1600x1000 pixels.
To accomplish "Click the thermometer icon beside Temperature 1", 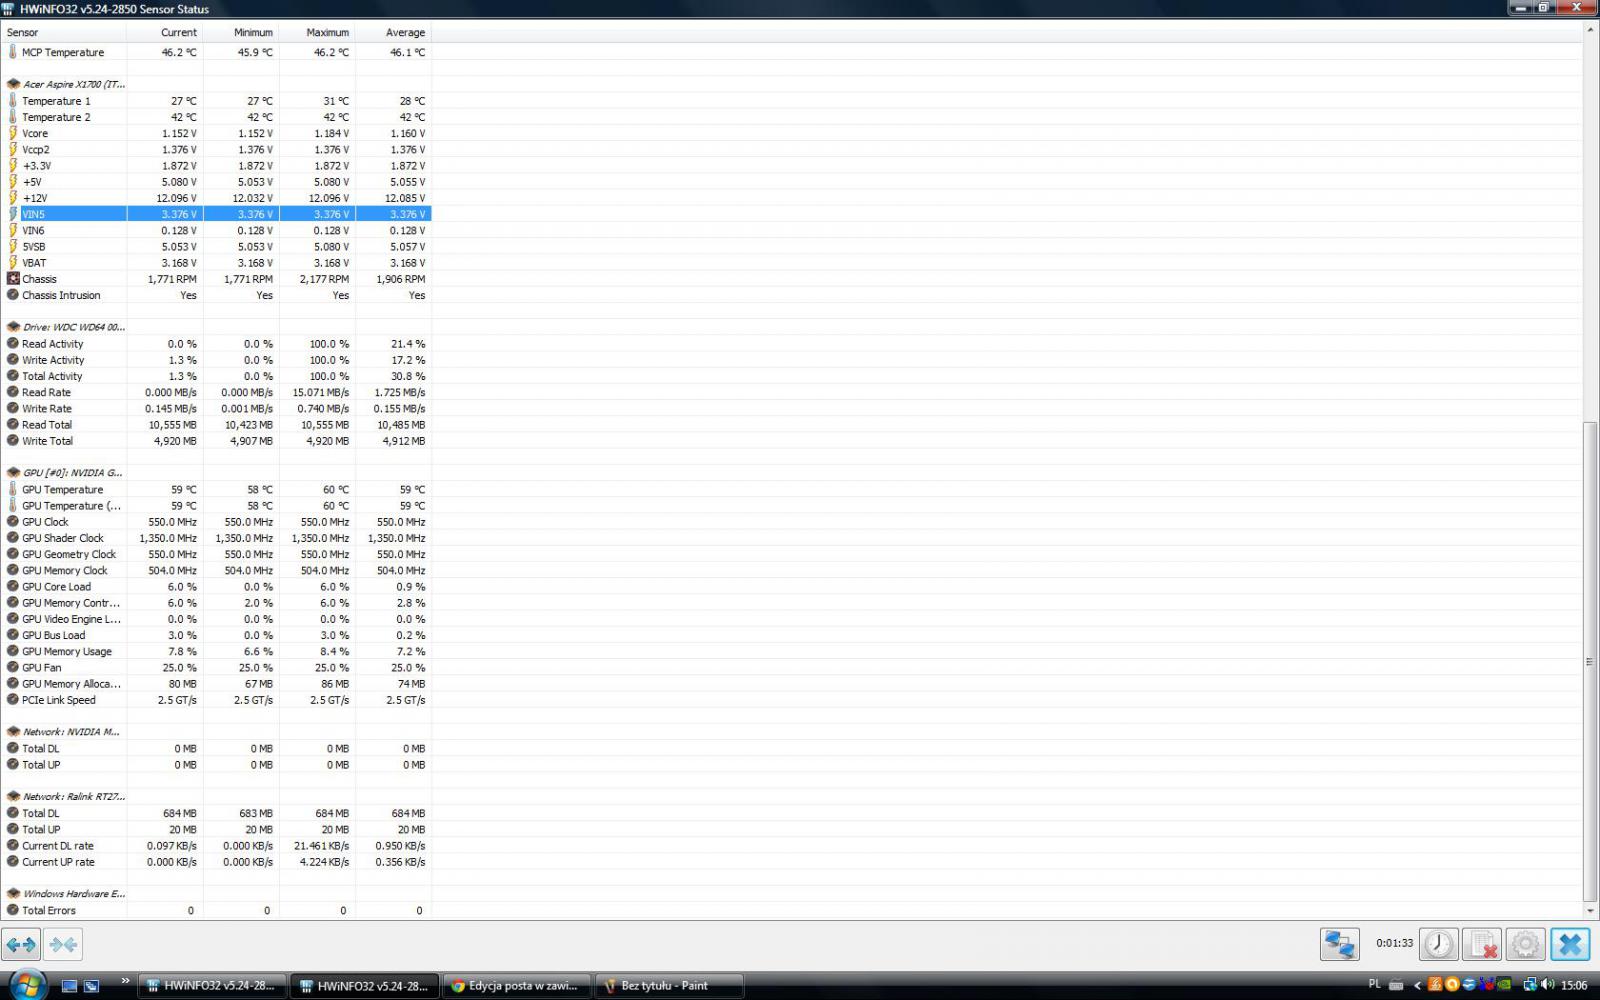I will tap(13, 101).
